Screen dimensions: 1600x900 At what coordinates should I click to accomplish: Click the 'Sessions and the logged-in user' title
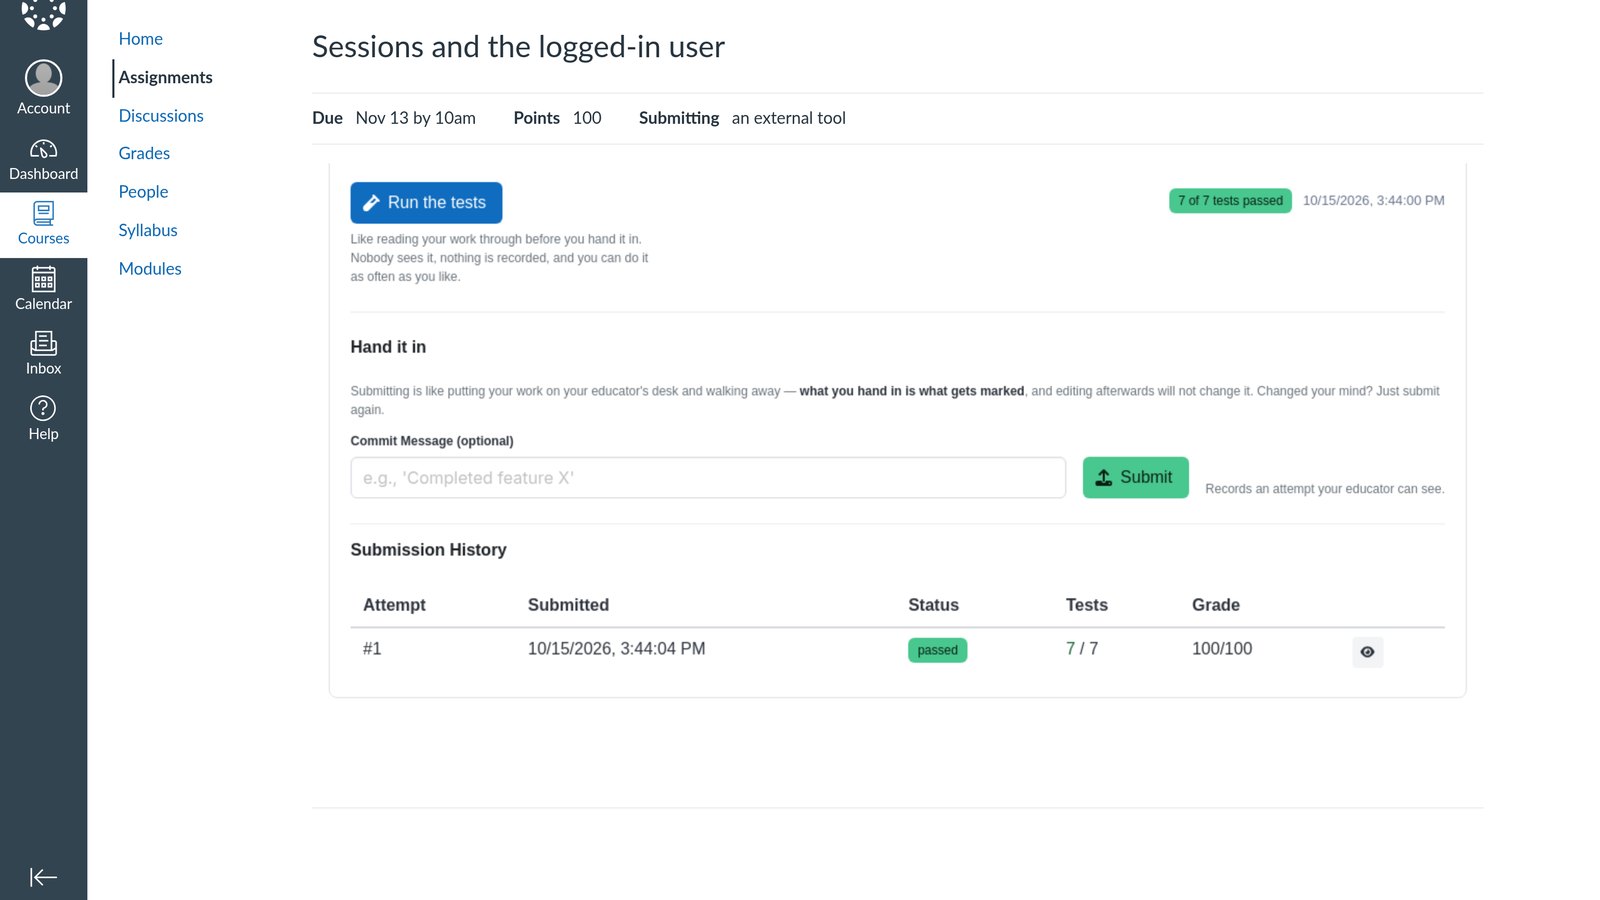pyautogui.click(x=518, y=47)
